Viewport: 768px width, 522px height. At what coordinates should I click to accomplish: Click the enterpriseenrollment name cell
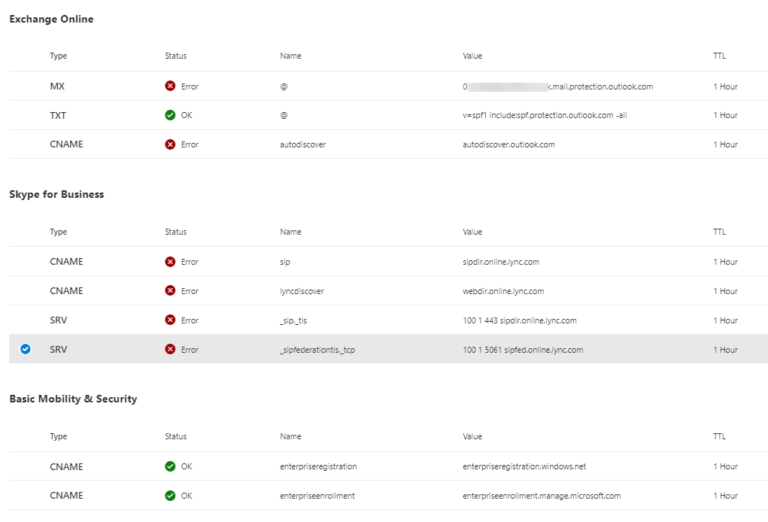click(x=317, y=496)
